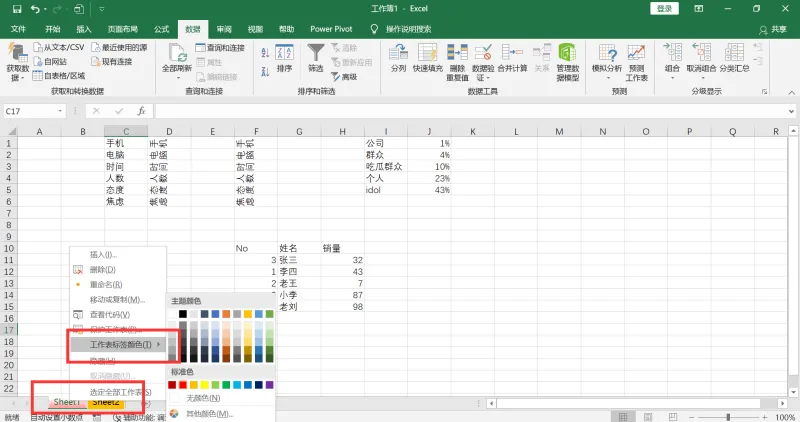Click the What-If Analysis (模拟分析) icon
Viewport: 800px width, 422px height.
click(607, 53)
